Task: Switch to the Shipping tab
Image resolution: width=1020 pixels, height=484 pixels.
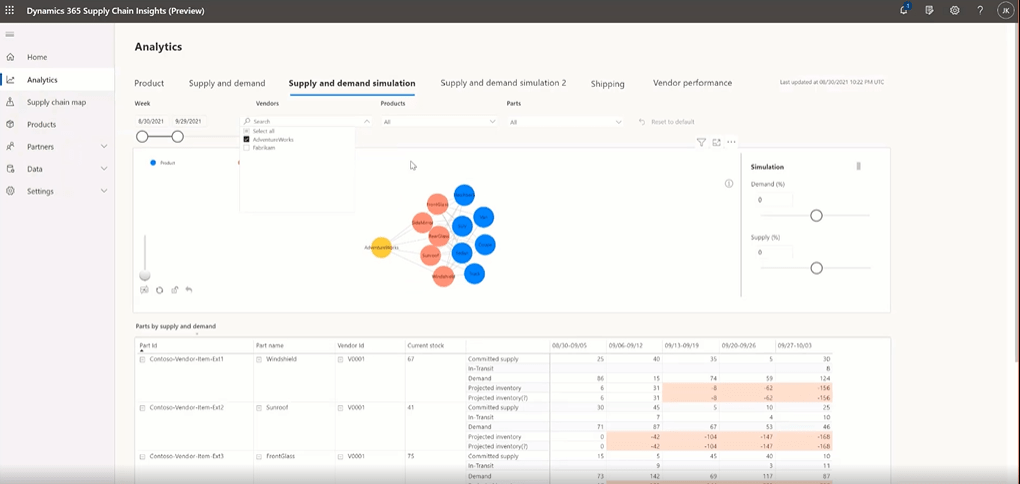Action: pyautogui.click(x=607, y=84)
